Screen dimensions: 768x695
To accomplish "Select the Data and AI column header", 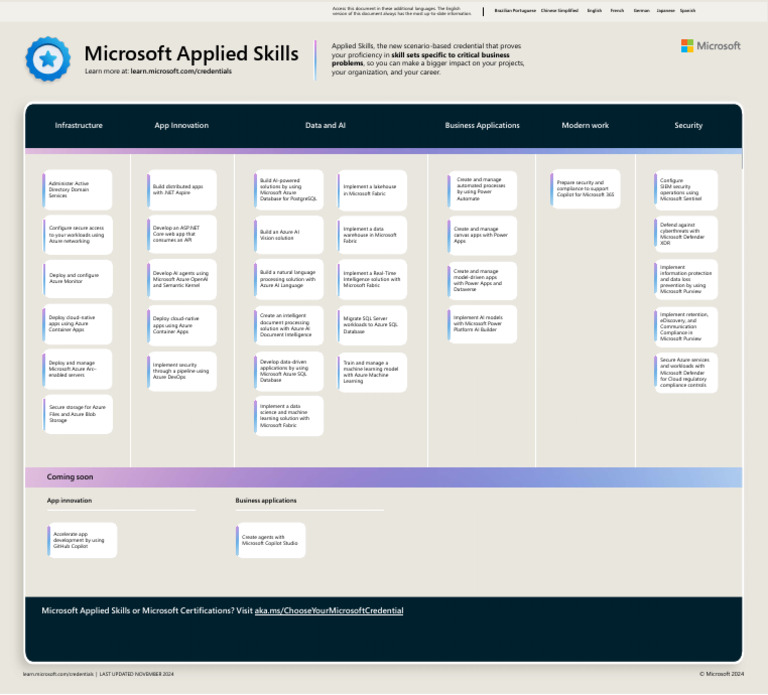I will point(325,126).
